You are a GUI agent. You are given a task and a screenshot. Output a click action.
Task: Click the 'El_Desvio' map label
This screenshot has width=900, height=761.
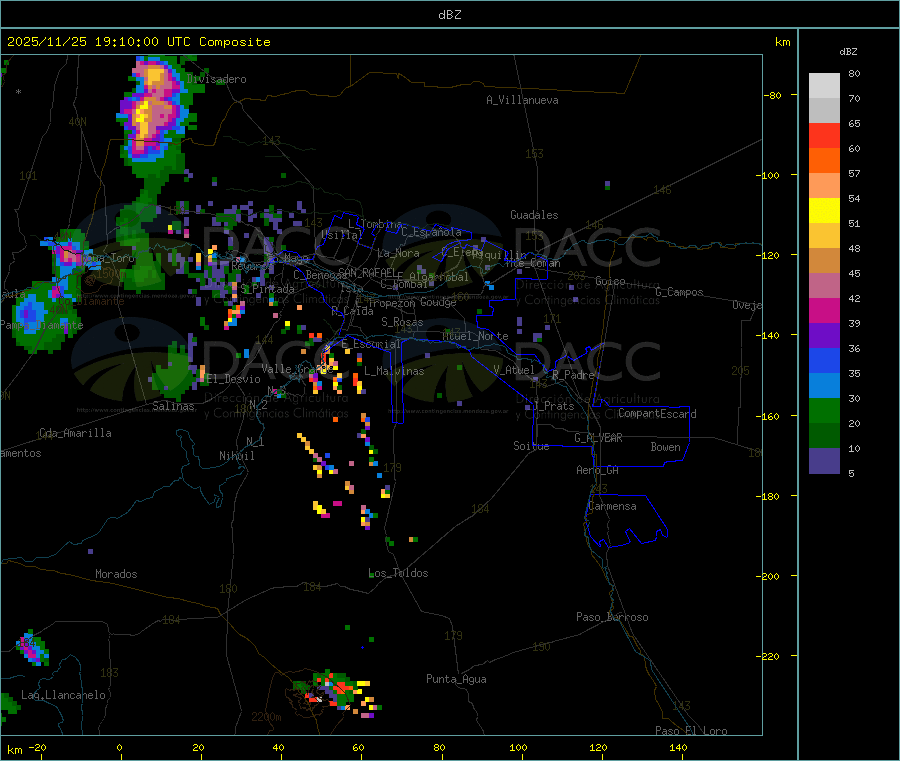[233, 379]
